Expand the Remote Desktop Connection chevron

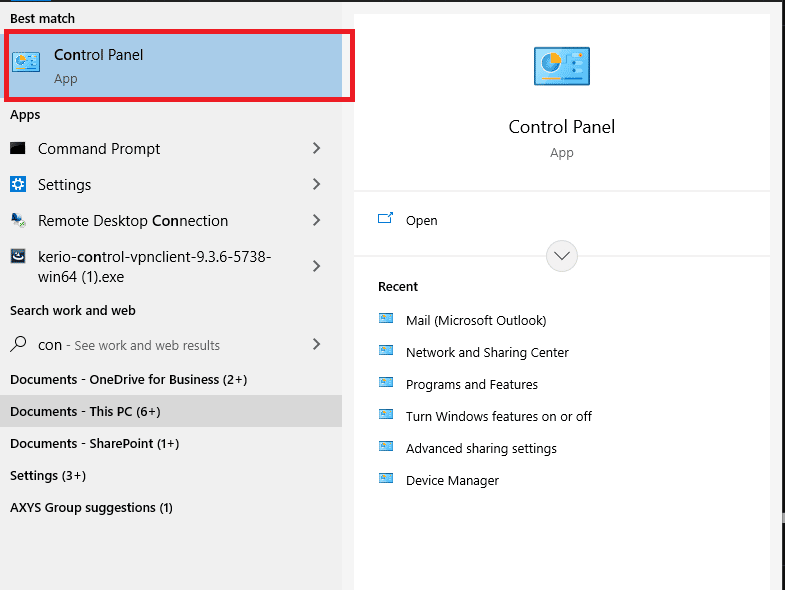pyautogui.click(x=316, y=220)
